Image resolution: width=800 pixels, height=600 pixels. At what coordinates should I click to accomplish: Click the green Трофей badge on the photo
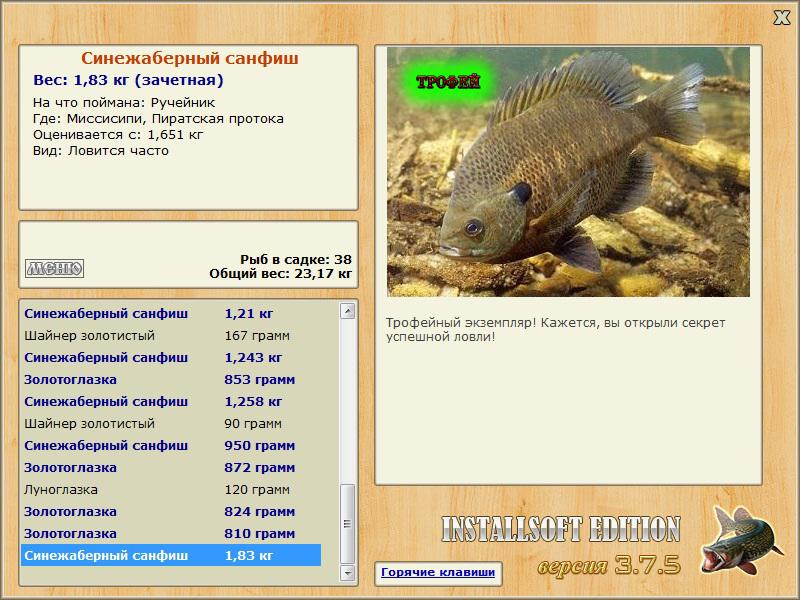448,82
